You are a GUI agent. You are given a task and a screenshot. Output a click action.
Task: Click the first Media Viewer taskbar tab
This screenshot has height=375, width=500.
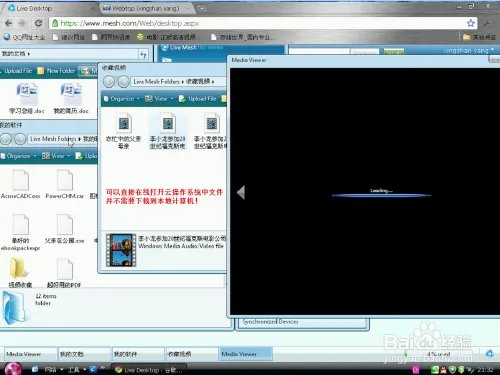pyautogui.click(x=31, y=354)
